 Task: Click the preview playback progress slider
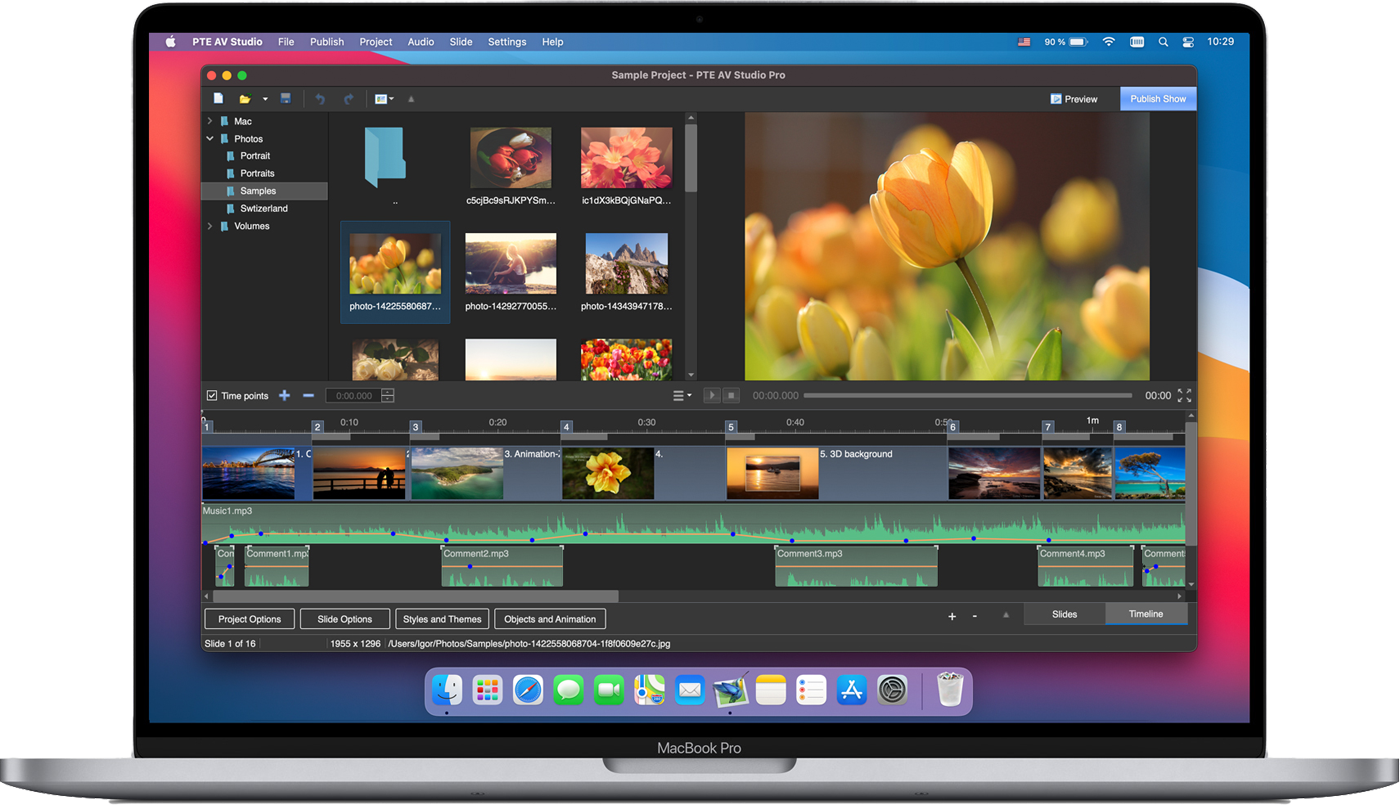click(x=968, y=396)
